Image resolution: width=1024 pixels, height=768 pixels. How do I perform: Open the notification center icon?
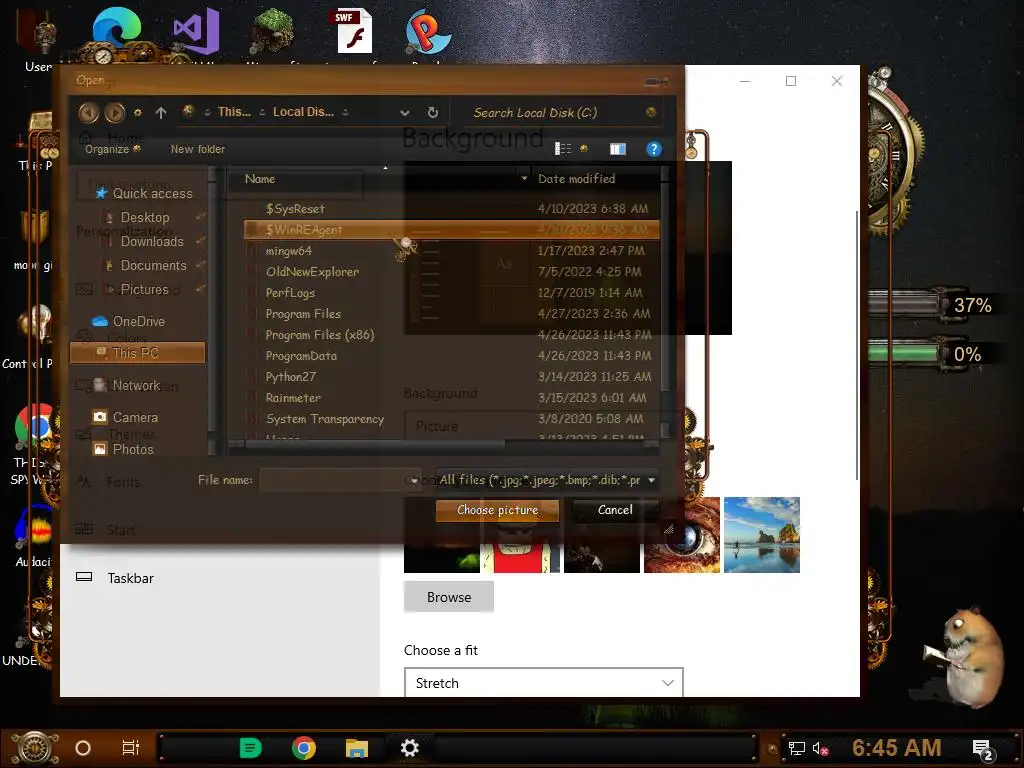click(x=983, y=750)
